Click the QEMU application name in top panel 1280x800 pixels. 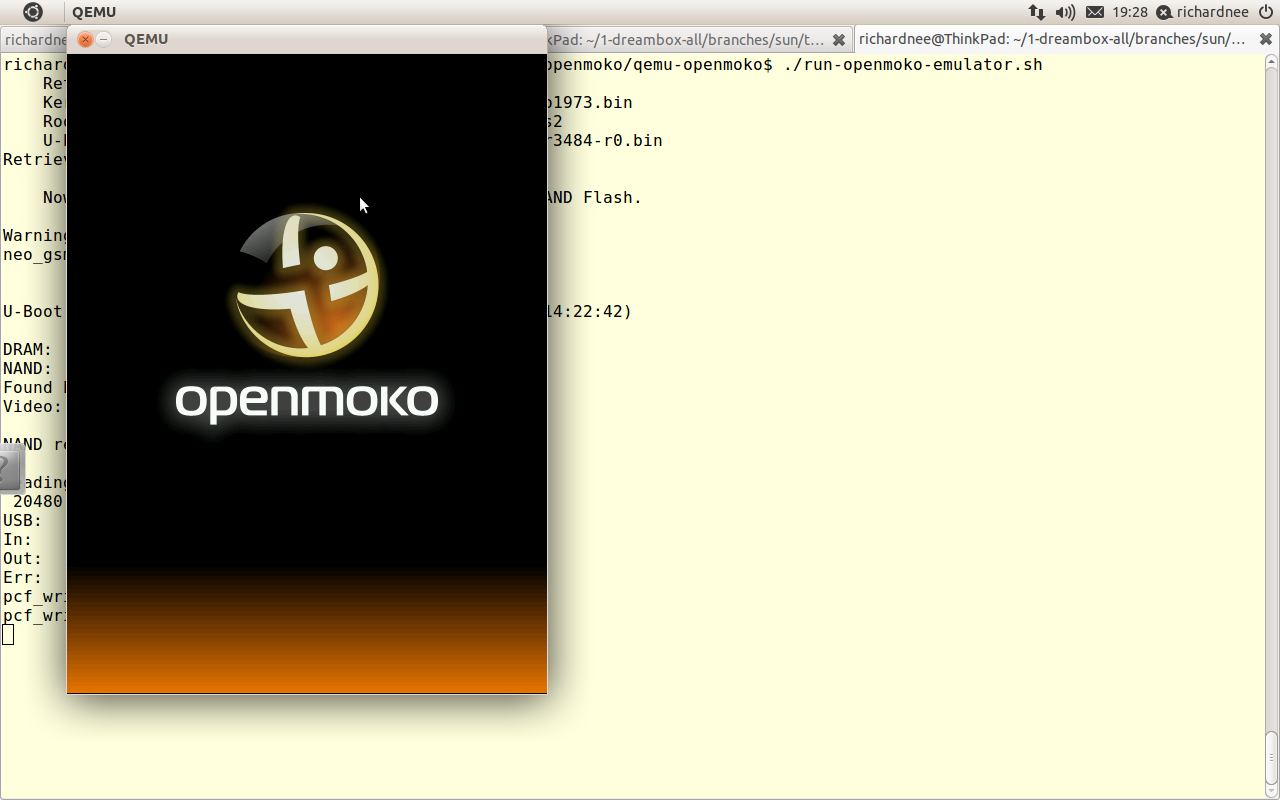pos(94,12)
